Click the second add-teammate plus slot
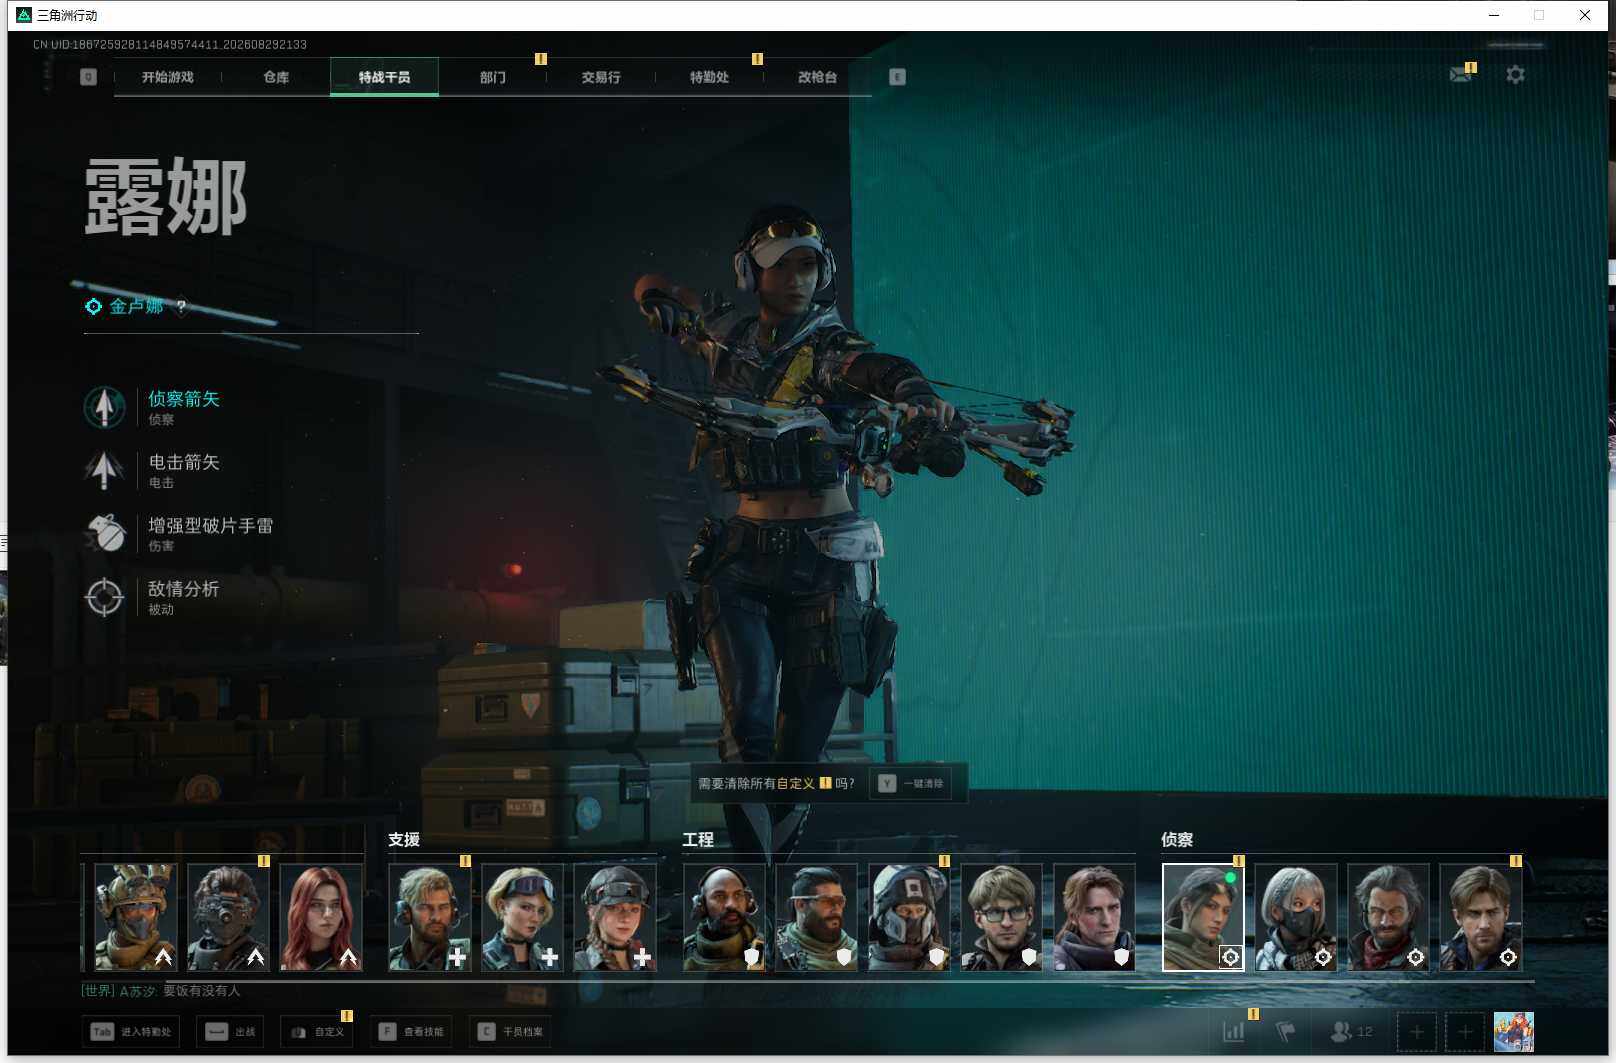The width and height of the screenshot is (1616, 1063). (x=1465, y=1031)
